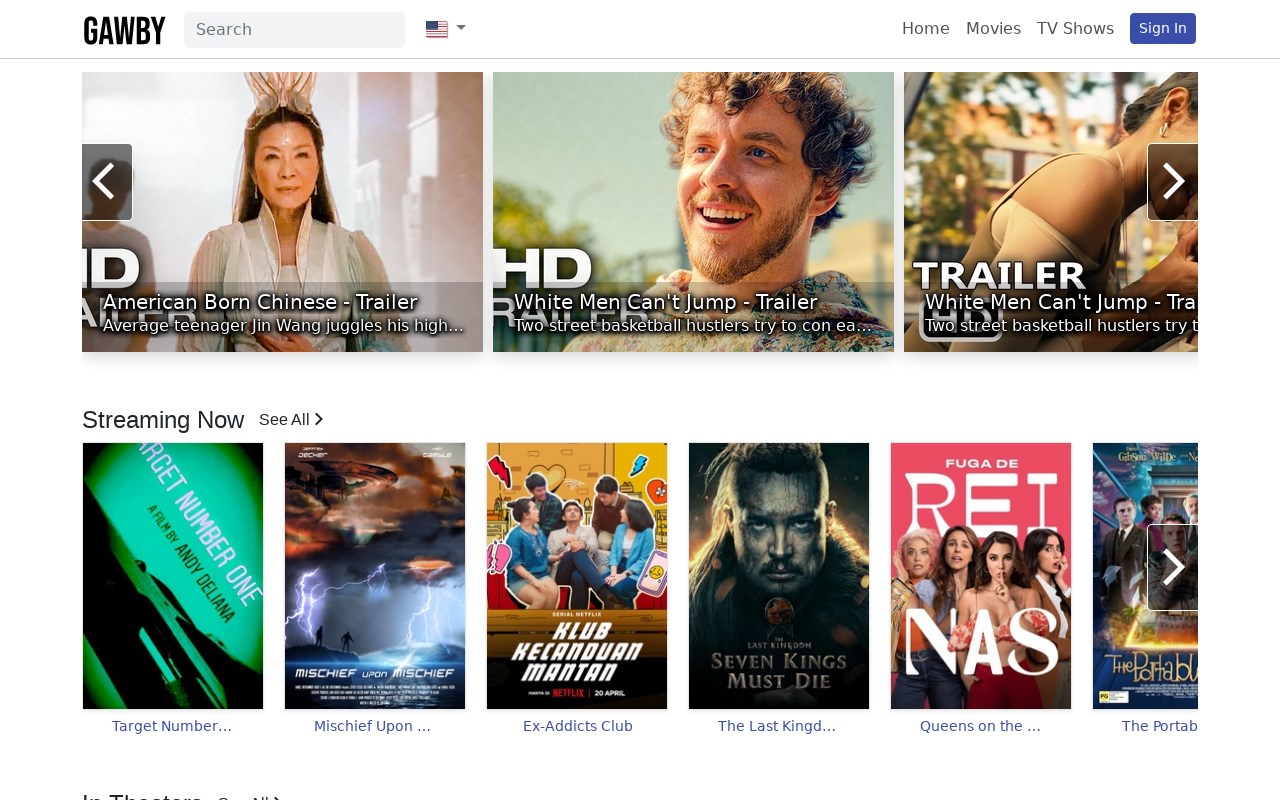Click the 'Mischief Upon …' title link
Viewport: 1280px width, 800px height.
[x=372, y=726]
